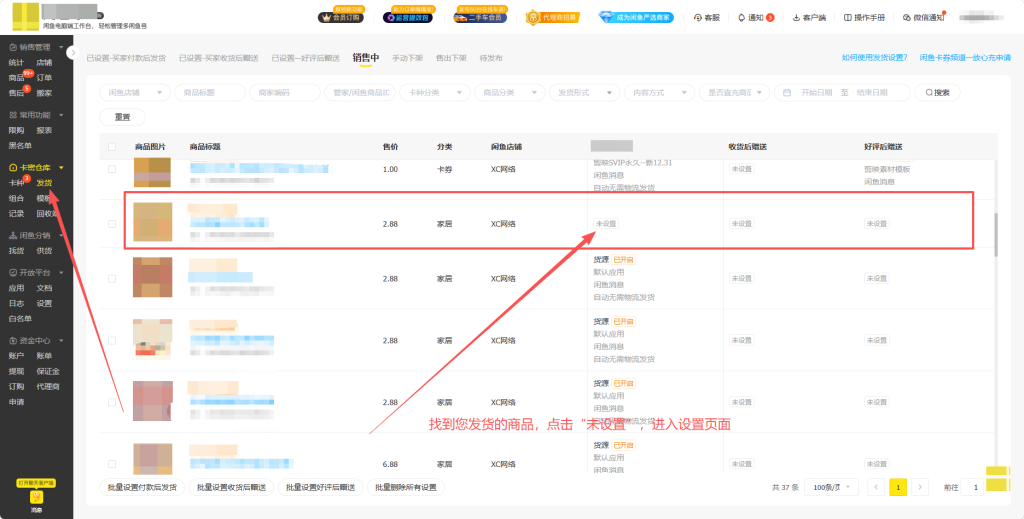Check the first 2.88 row with 未设置
1024x519 pixels.
pos(112,224)
